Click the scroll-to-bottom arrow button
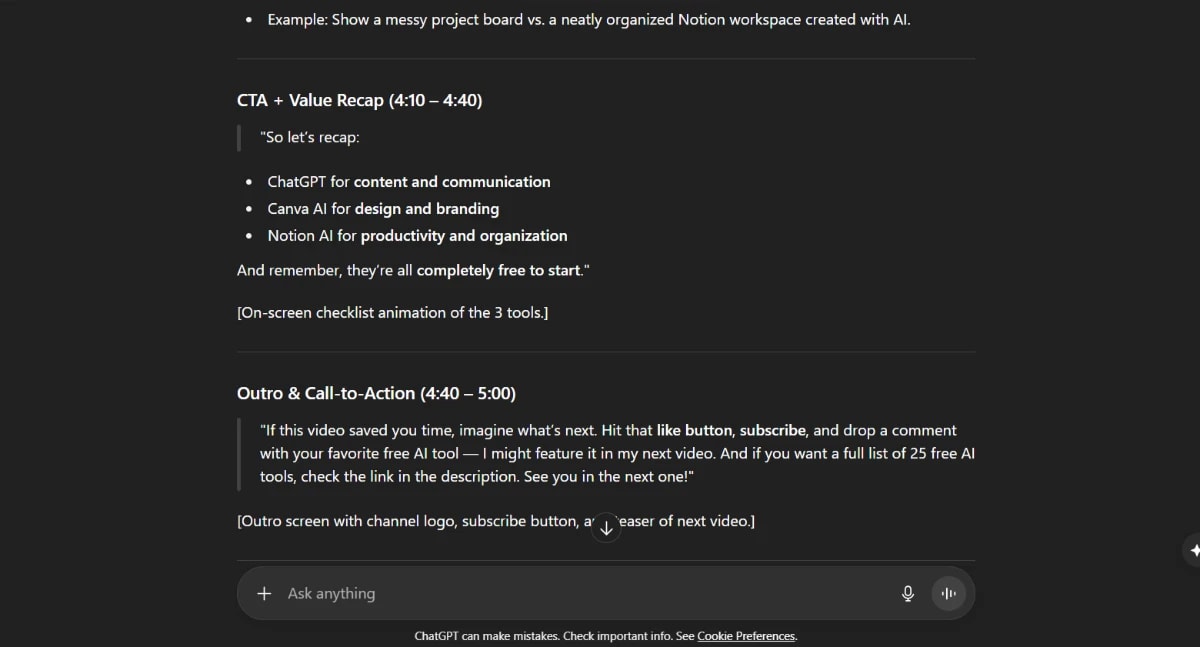 (607, 527)
